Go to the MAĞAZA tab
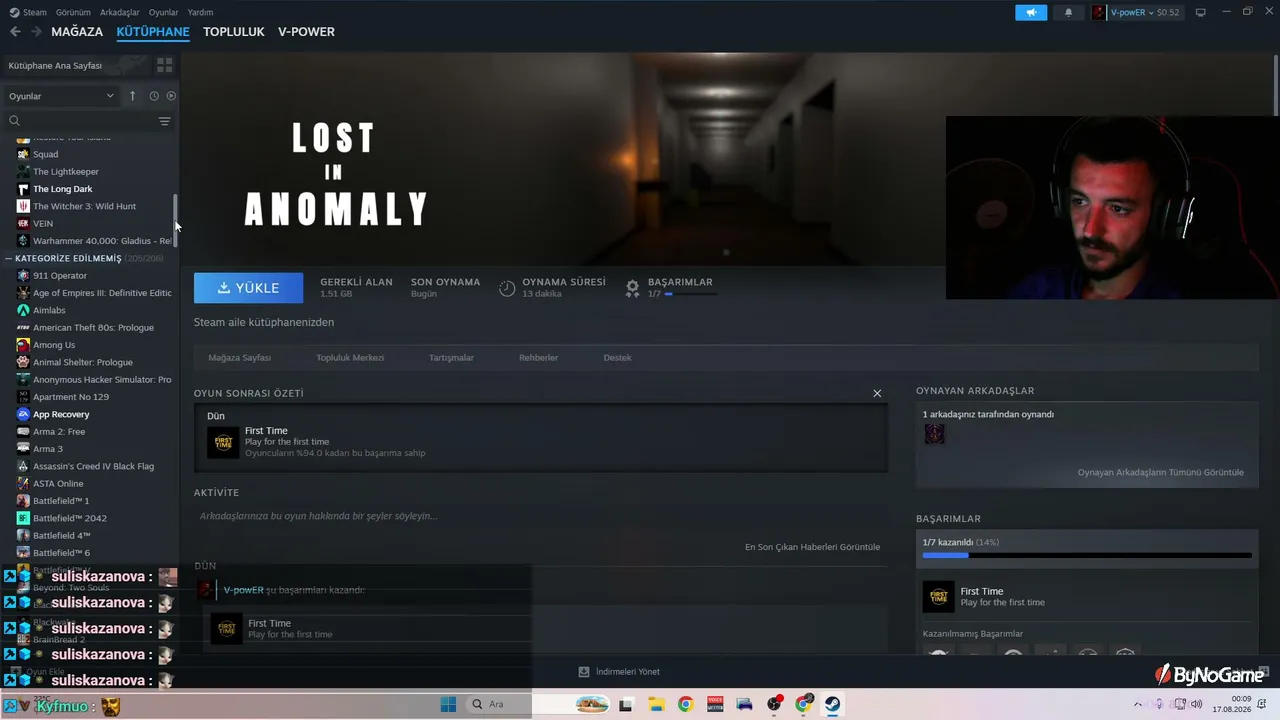Viewport: 1280px width, 720px height. (77, 32)
